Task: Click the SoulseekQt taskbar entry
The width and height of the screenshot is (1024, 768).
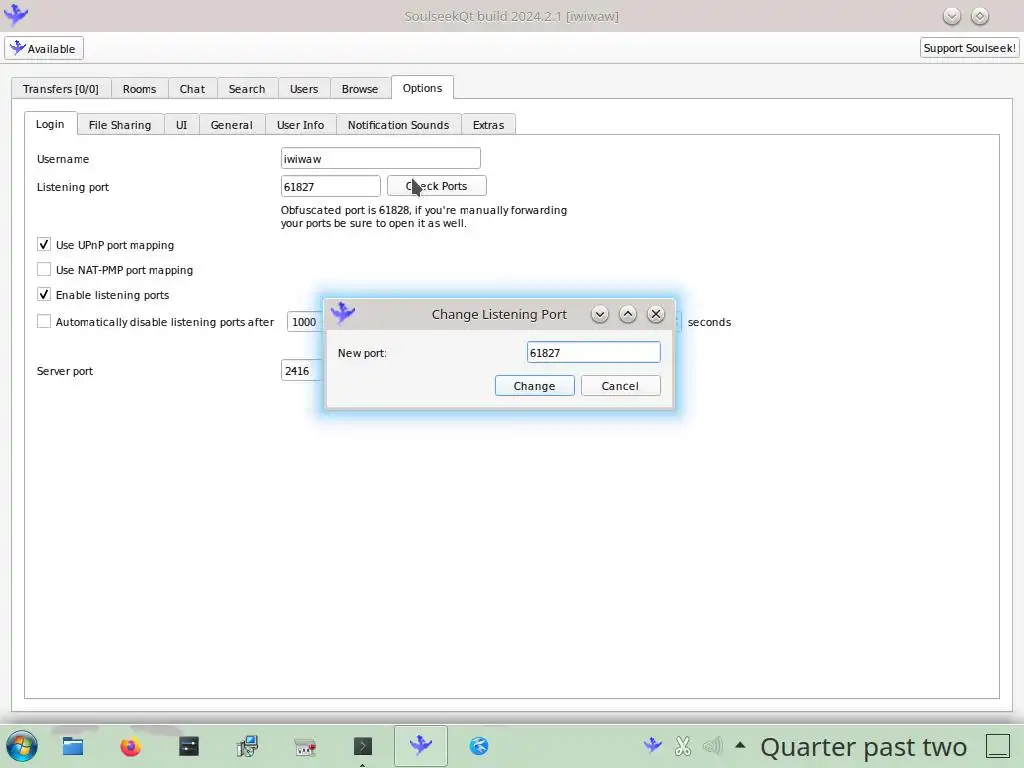Action: (421, 745)
